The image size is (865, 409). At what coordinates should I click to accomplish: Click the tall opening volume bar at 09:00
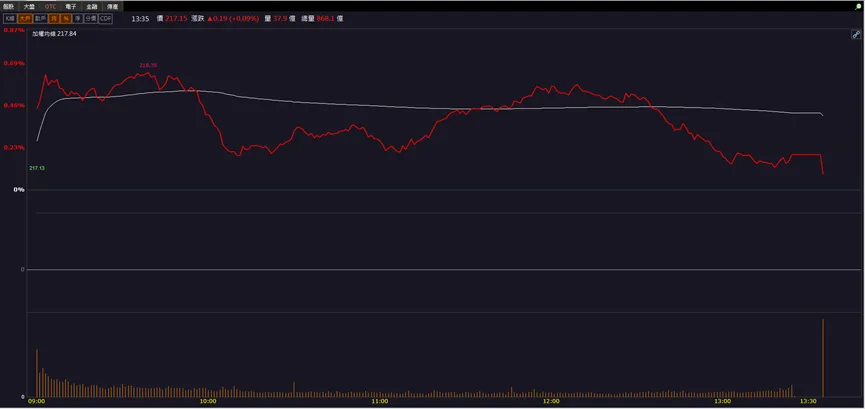click(x=37, y=373)
